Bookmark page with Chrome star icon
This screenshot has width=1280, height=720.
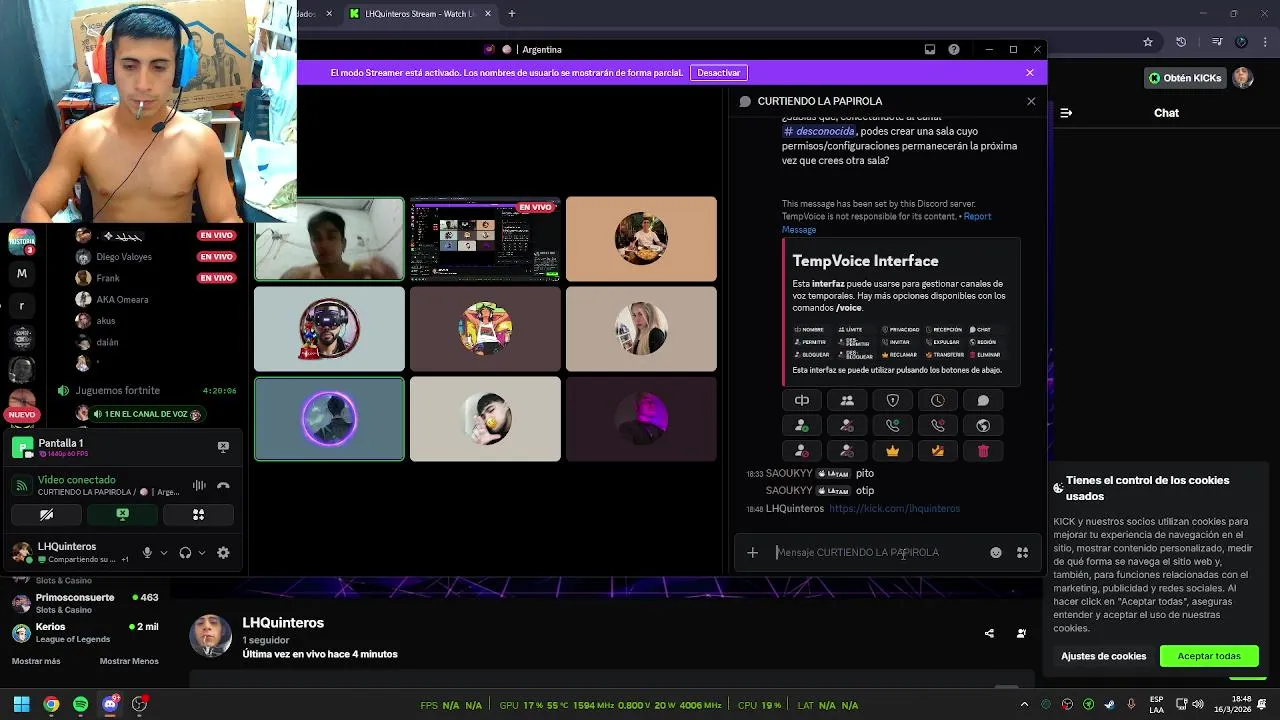pos(1148,42)
